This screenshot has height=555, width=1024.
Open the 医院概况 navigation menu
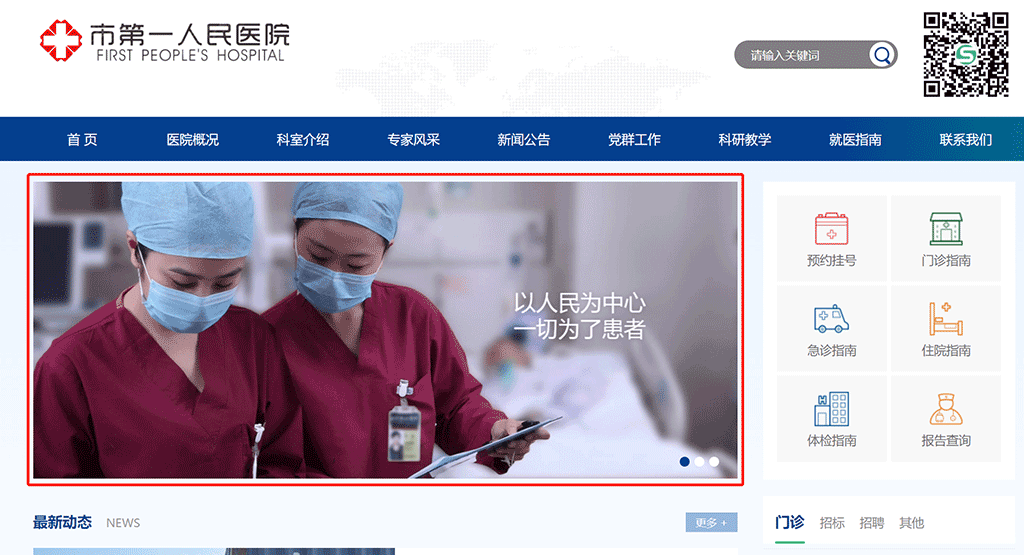point(192,140)
